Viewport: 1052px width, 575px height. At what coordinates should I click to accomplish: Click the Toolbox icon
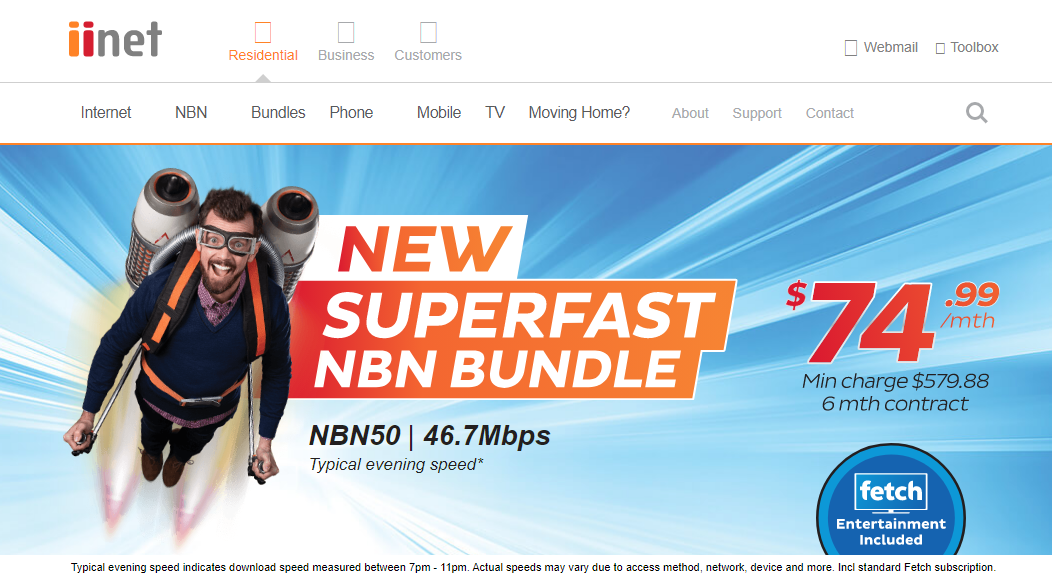coord(940,48)
